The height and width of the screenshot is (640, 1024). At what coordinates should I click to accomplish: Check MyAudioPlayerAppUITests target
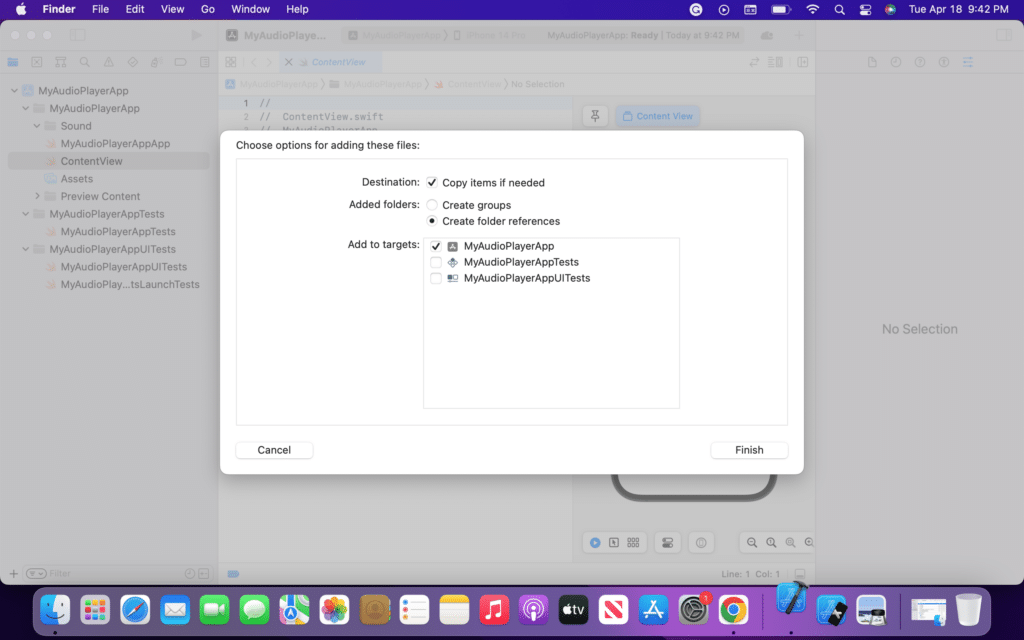[435, 278]
